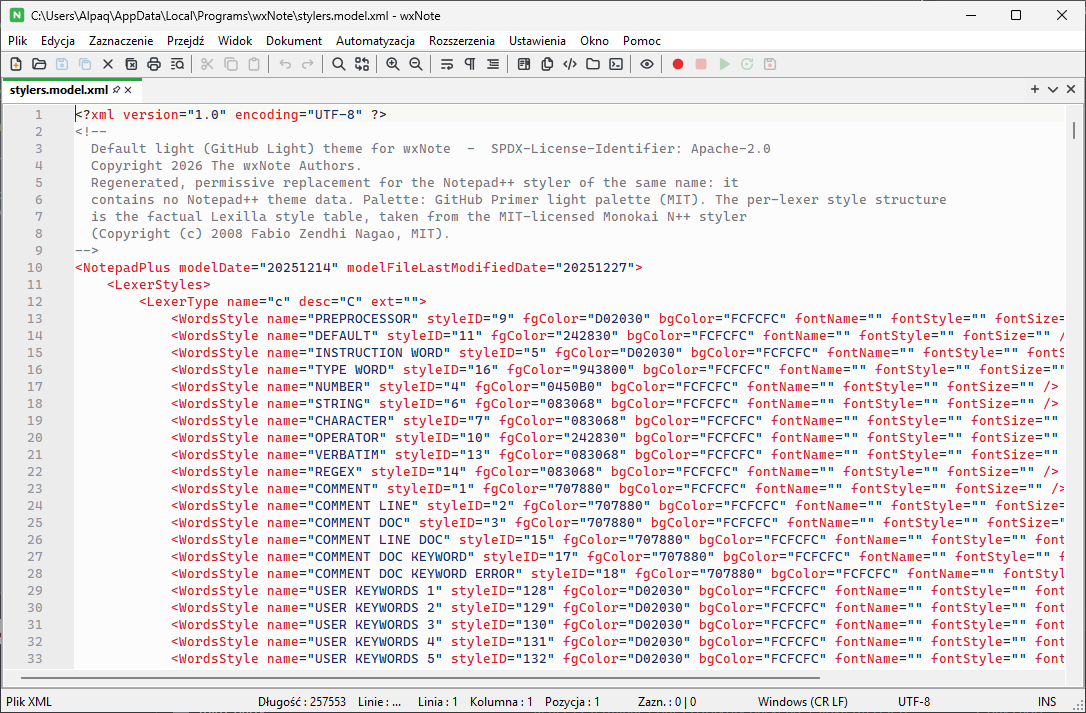Open the Okno menu
Image resolution: width=1086 pixels, height=713 pixels.
[x=594, y=41]
